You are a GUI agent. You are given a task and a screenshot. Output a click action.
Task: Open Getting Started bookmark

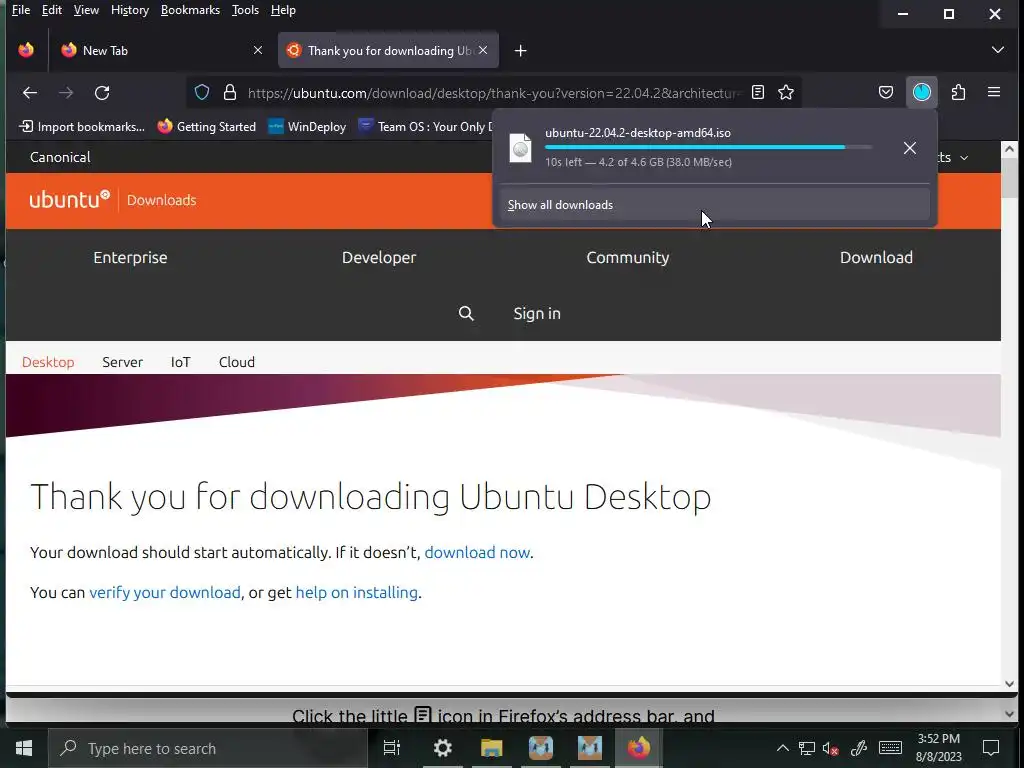(207, 127)
